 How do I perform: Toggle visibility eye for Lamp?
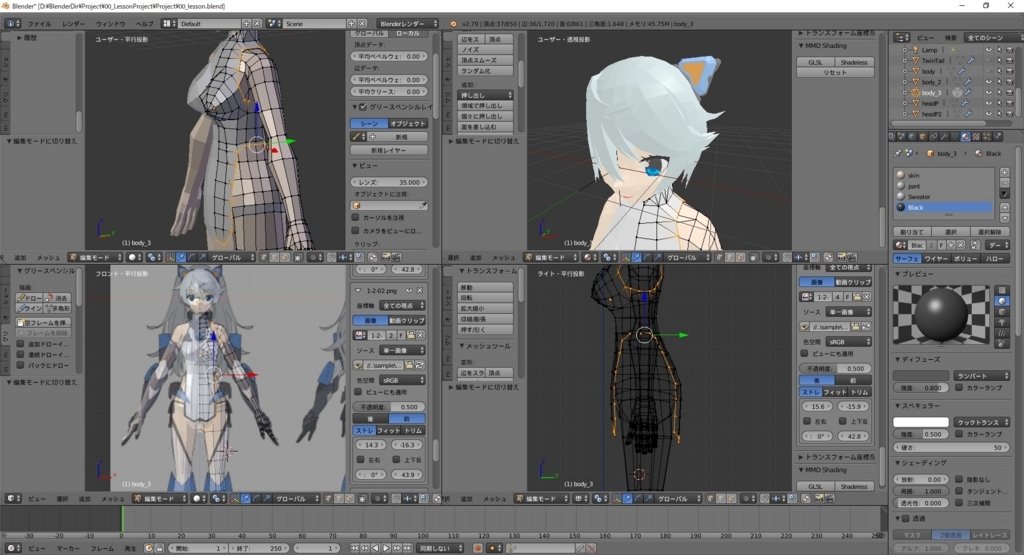[x=989, y=50]
